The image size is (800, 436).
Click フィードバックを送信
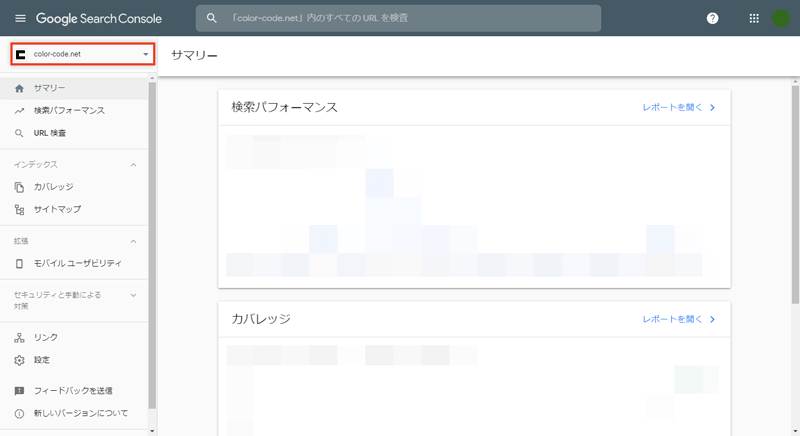click(x=74, y=391)
